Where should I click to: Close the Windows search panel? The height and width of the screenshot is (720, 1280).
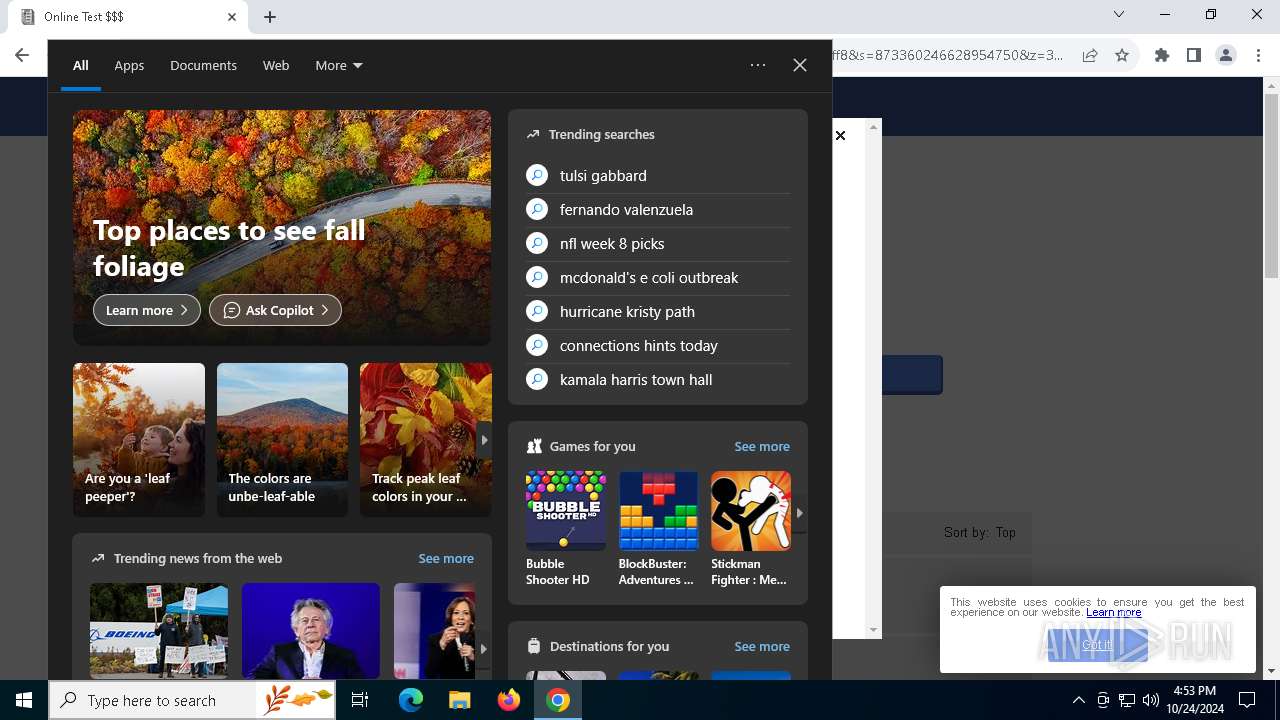(800, 65)
